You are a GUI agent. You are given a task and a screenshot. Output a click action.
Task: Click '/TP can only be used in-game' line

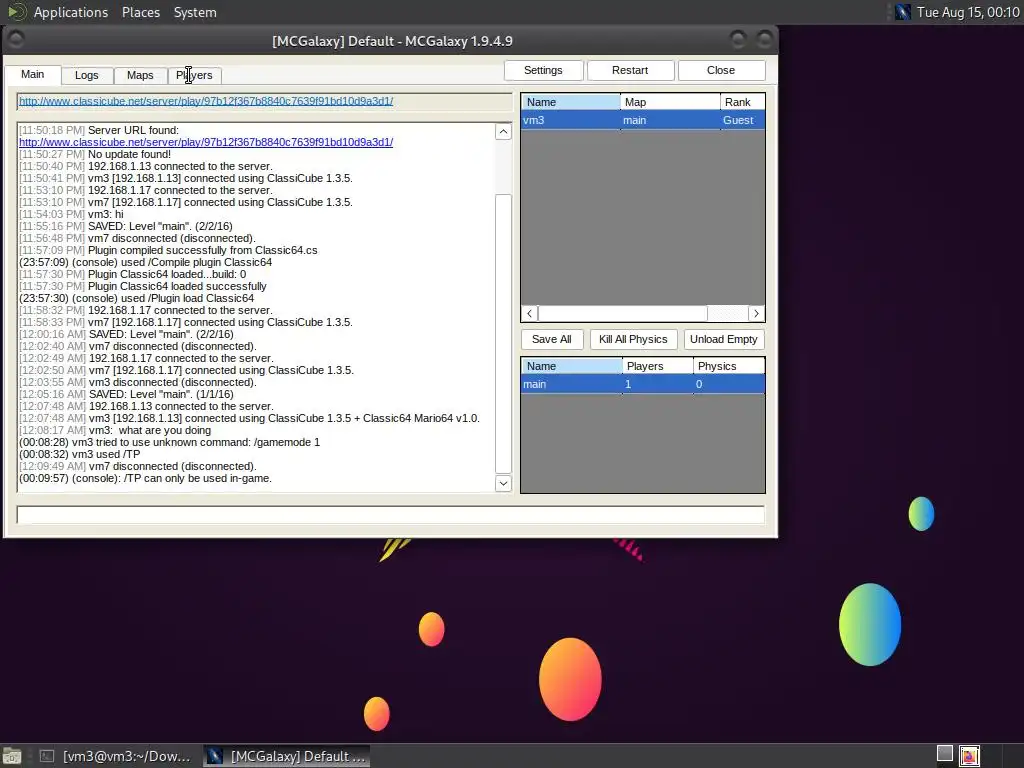(146, 479)
